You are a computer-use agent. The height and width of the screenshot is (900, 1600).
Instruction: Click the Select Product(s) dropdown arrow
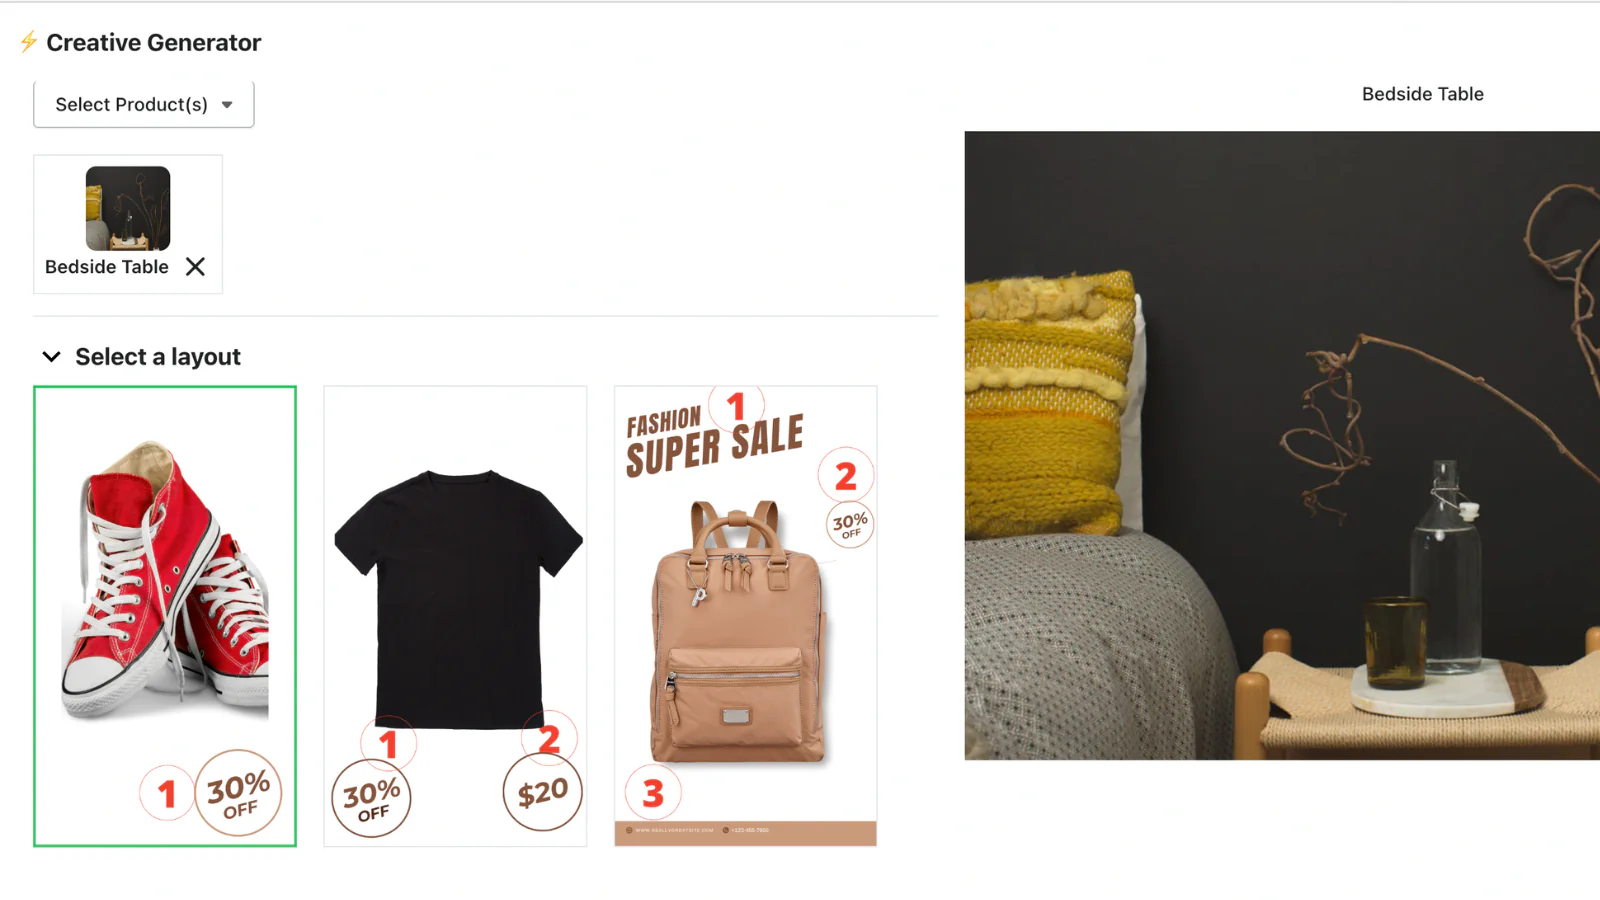coord(227,105)
